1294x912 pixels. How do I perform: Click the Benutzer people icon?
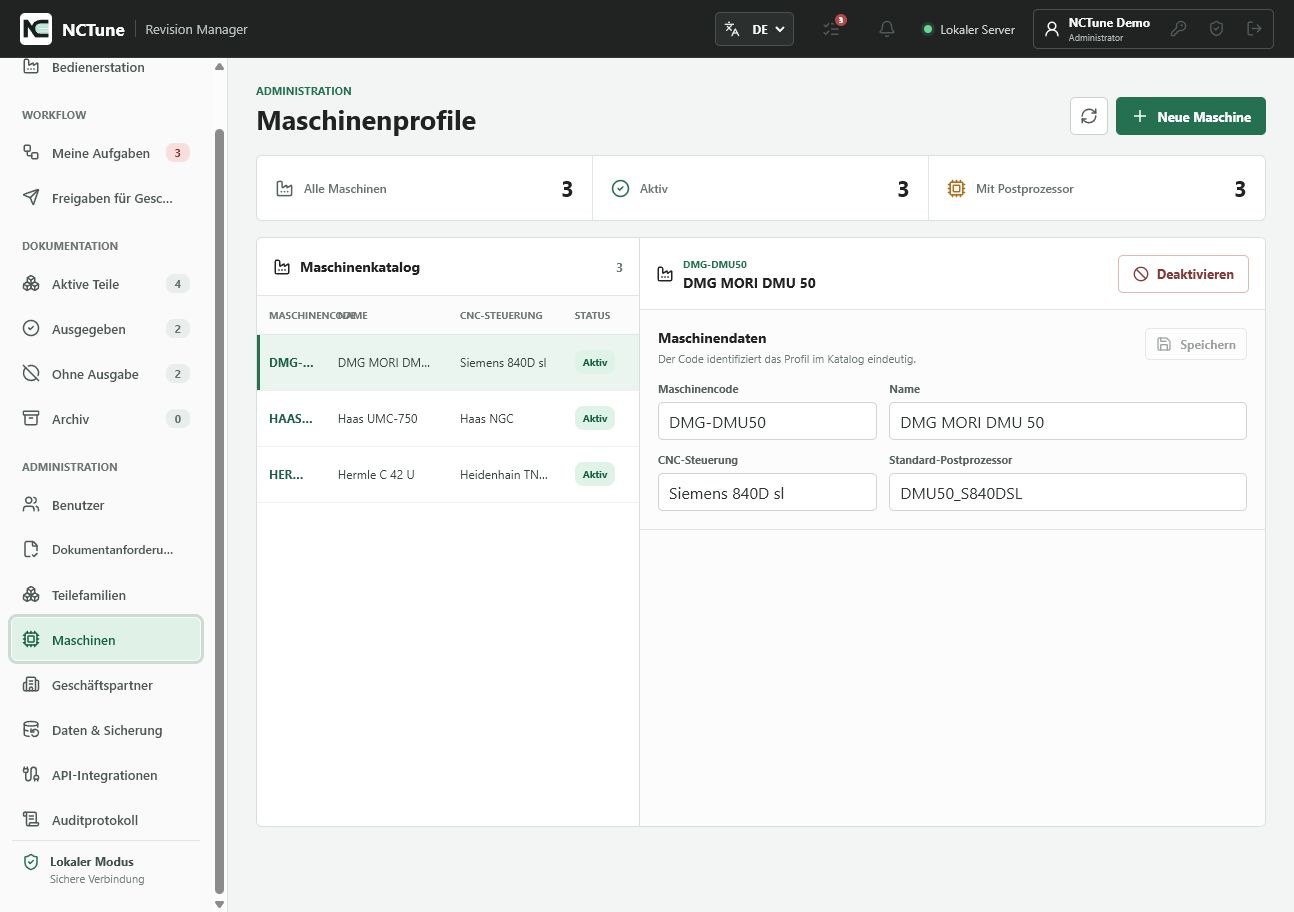tap(31, 505)
